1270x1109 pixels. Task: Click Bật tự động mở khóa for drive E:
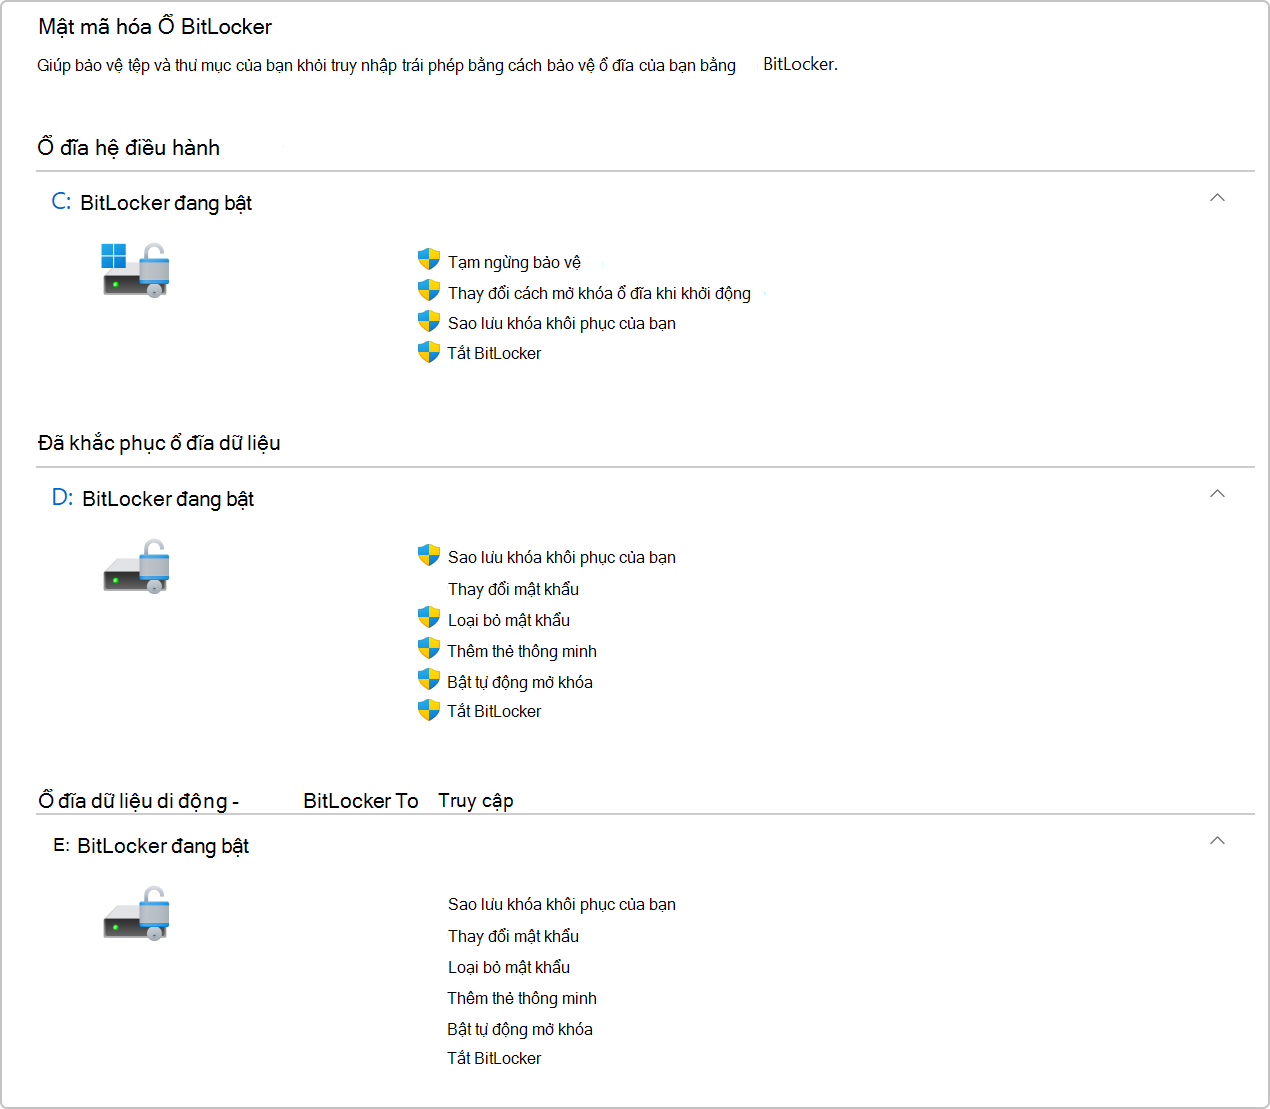click(x=520, y=1029)
